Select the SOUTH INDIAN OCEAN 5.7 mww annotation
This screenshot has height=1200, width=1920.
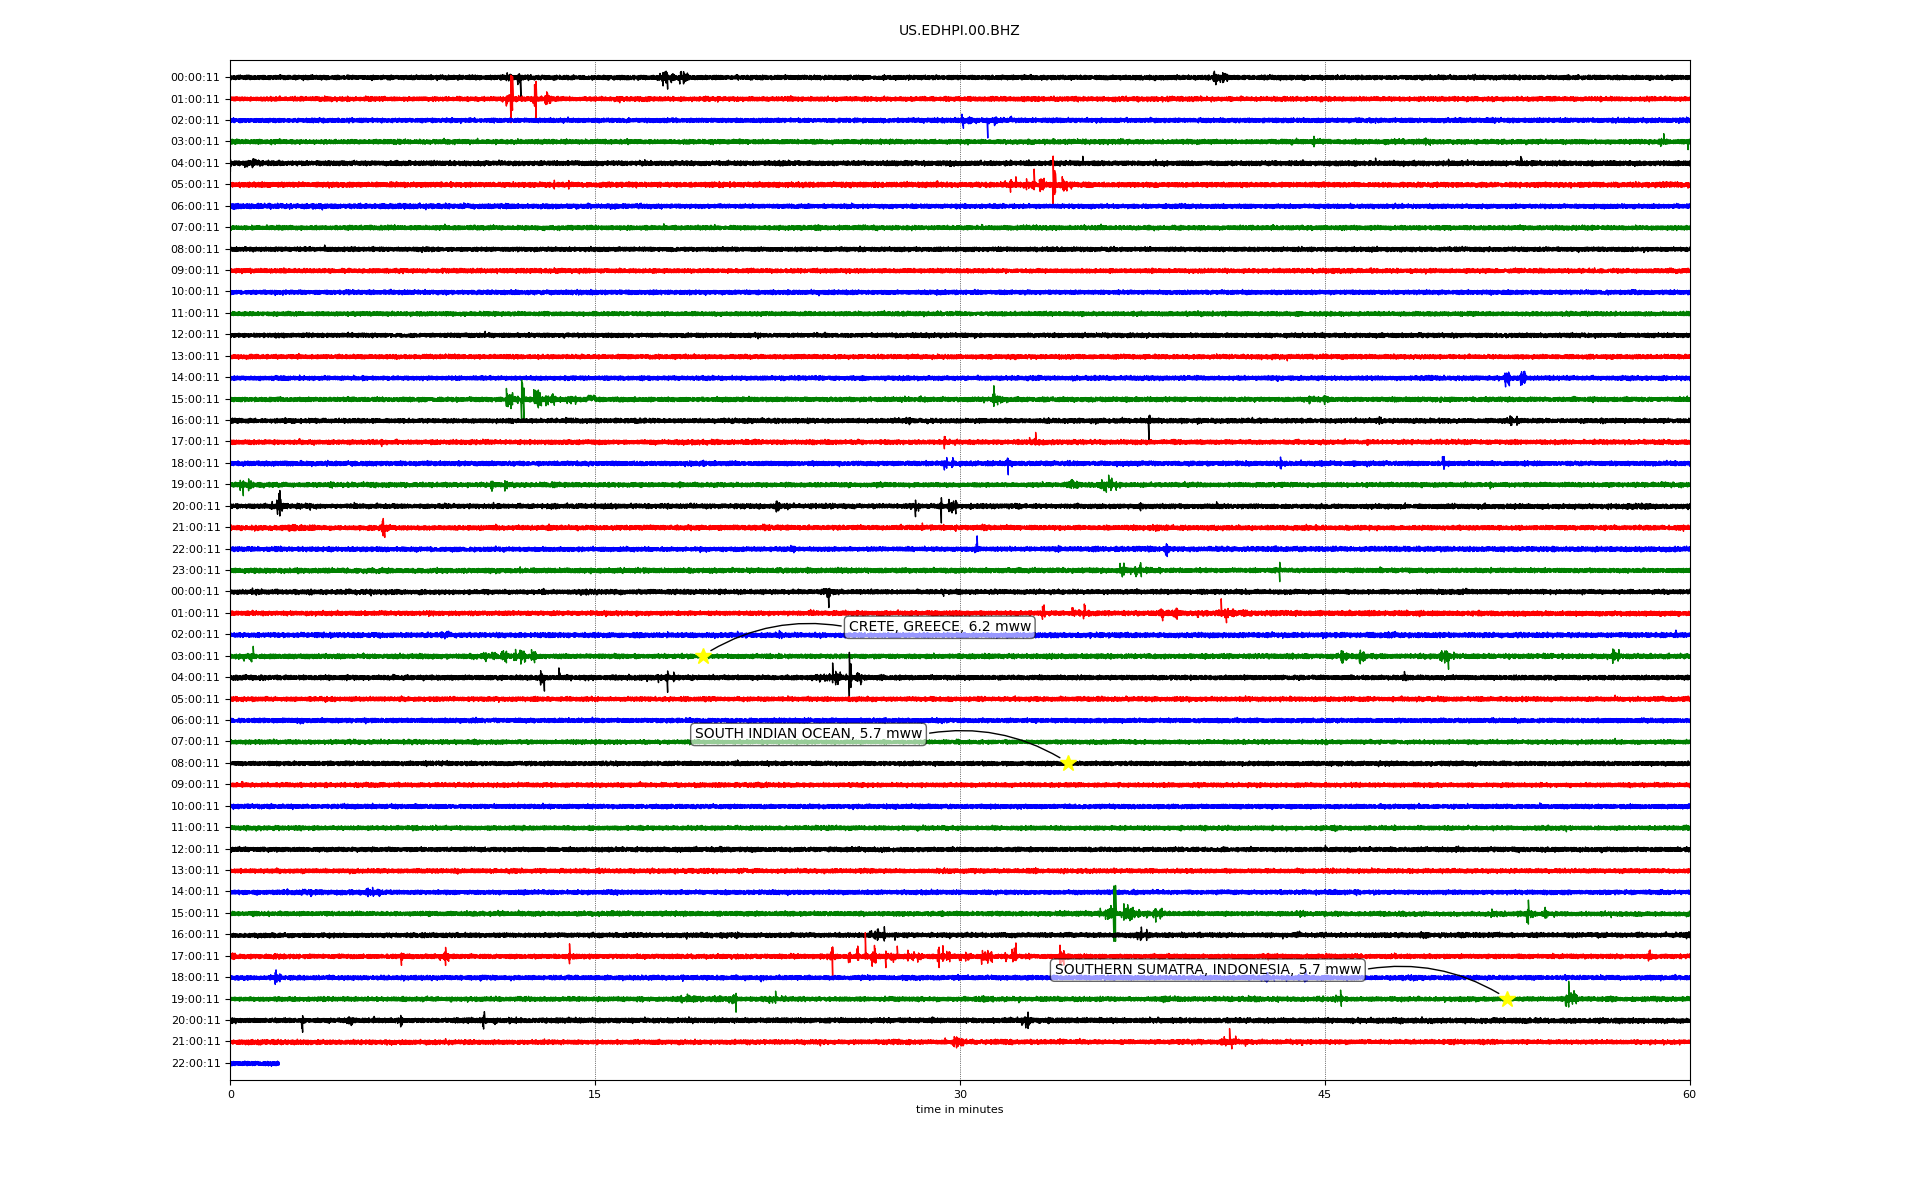click(808, 734)
